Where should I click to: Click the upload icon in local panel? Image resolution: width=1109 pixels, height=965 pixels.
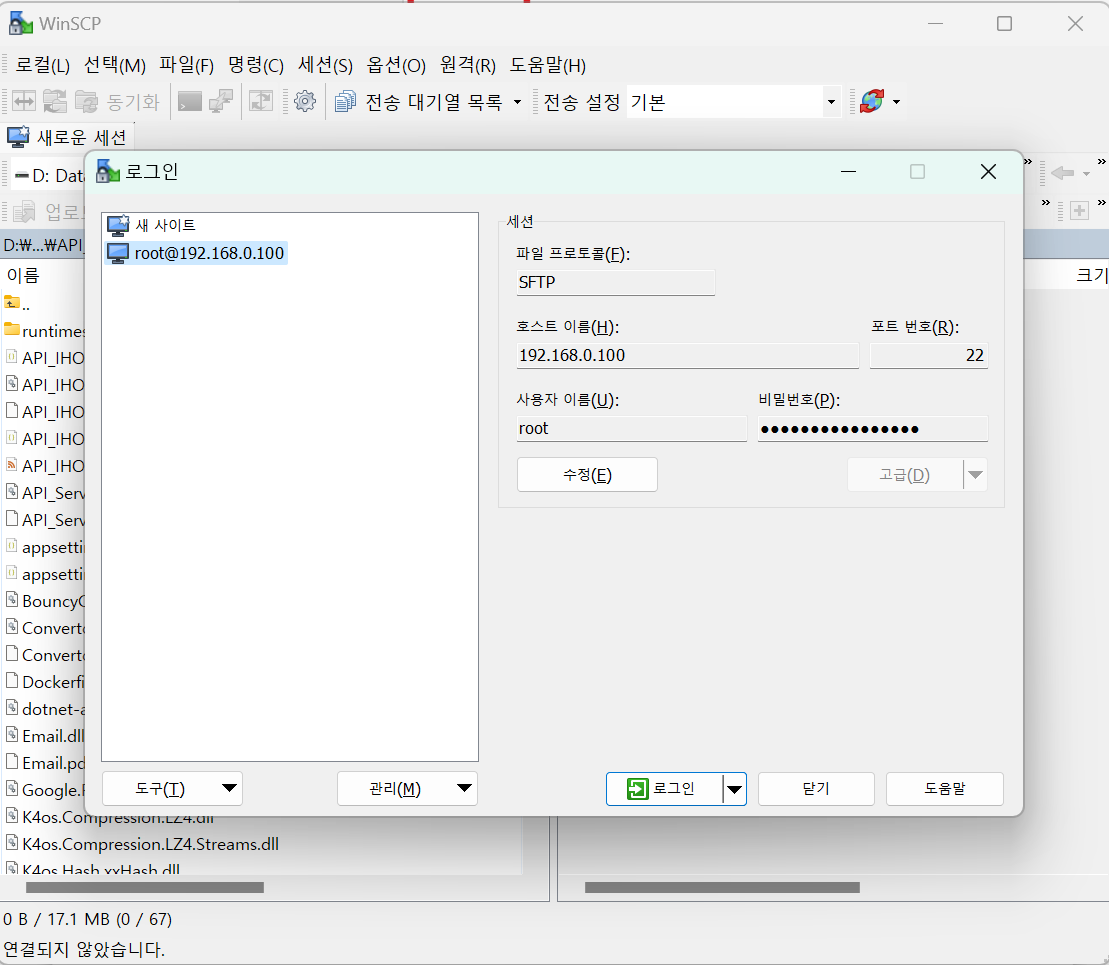pyautogui.click(x=24, y=210)
